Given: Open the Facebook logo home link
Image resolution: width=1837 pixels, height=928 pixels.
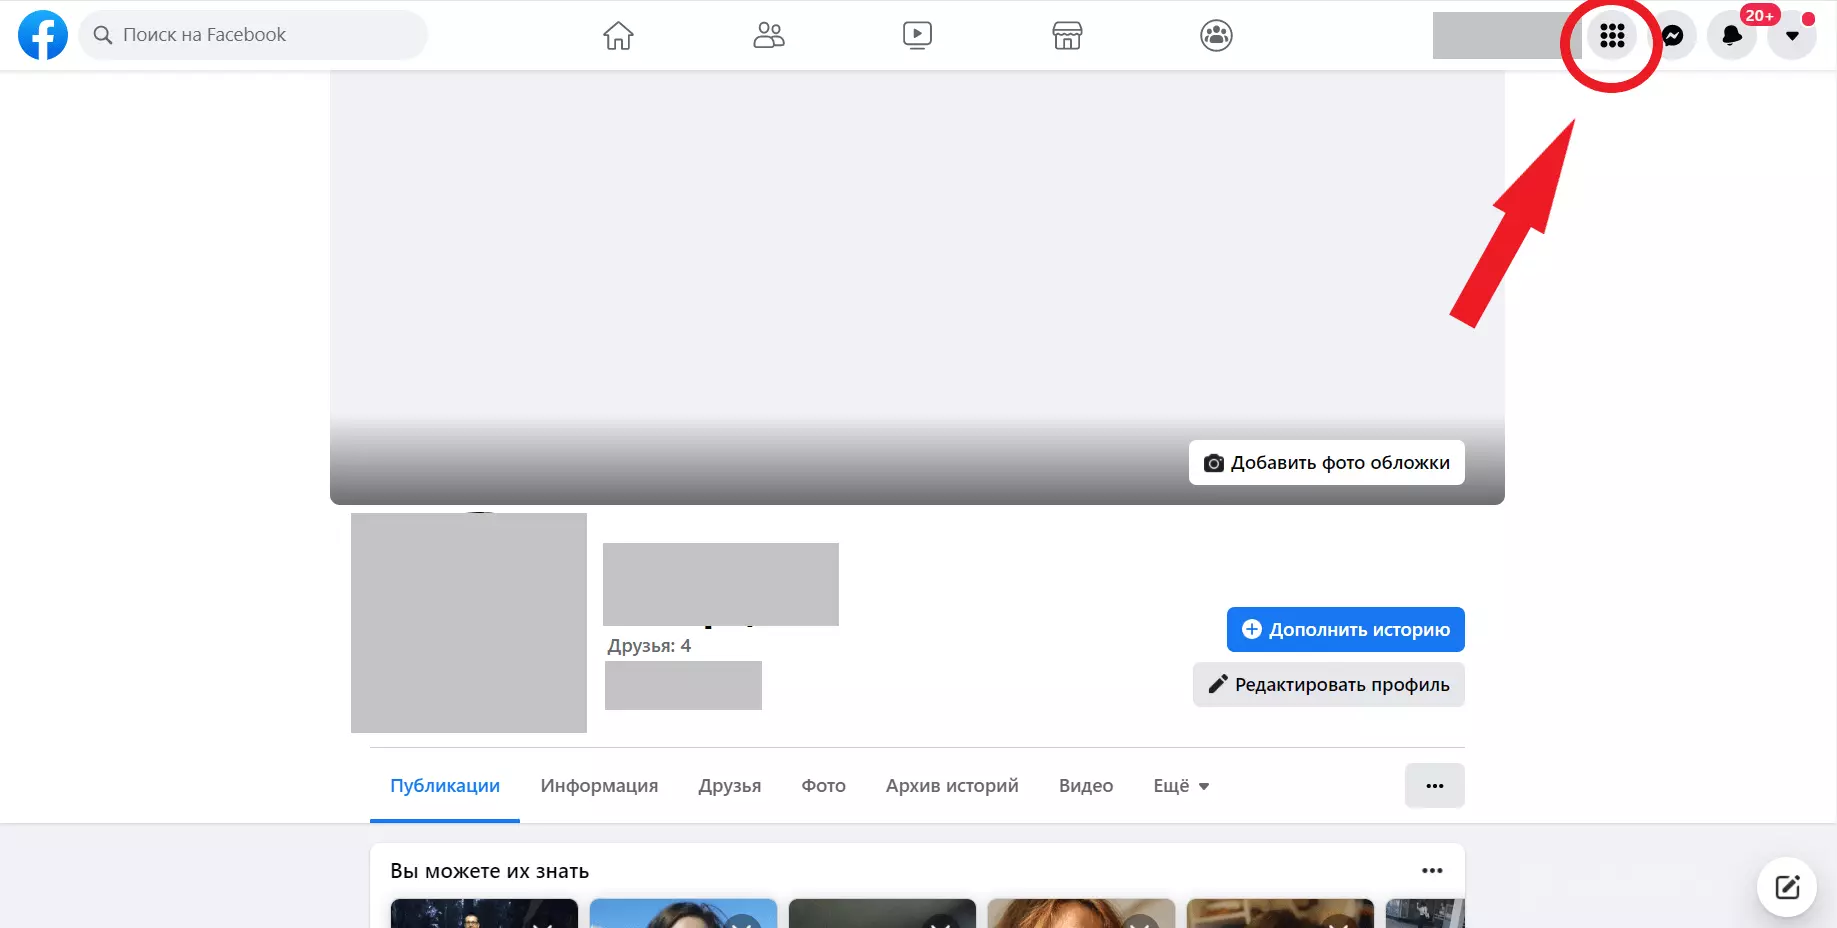Looking at the screenshot, I should point(43,35).
